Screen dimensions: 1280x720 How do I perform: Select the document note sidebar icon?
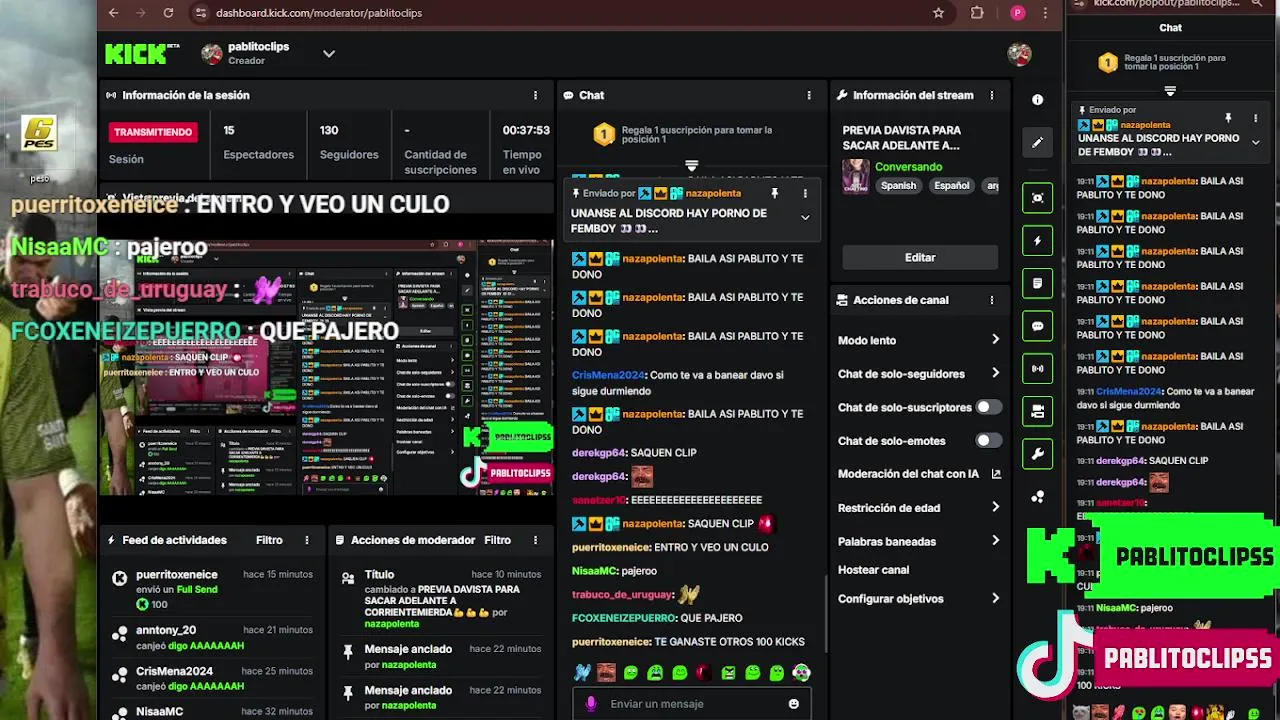pos(1038,284)
